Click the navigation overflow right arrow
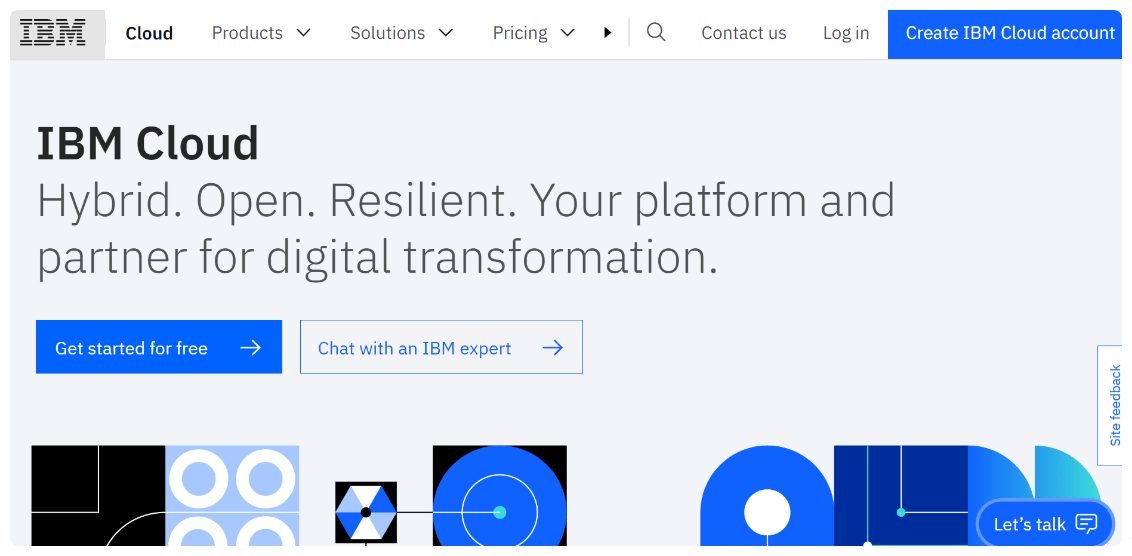This screenshot has height=556, width=1132. tap(607, 33)
